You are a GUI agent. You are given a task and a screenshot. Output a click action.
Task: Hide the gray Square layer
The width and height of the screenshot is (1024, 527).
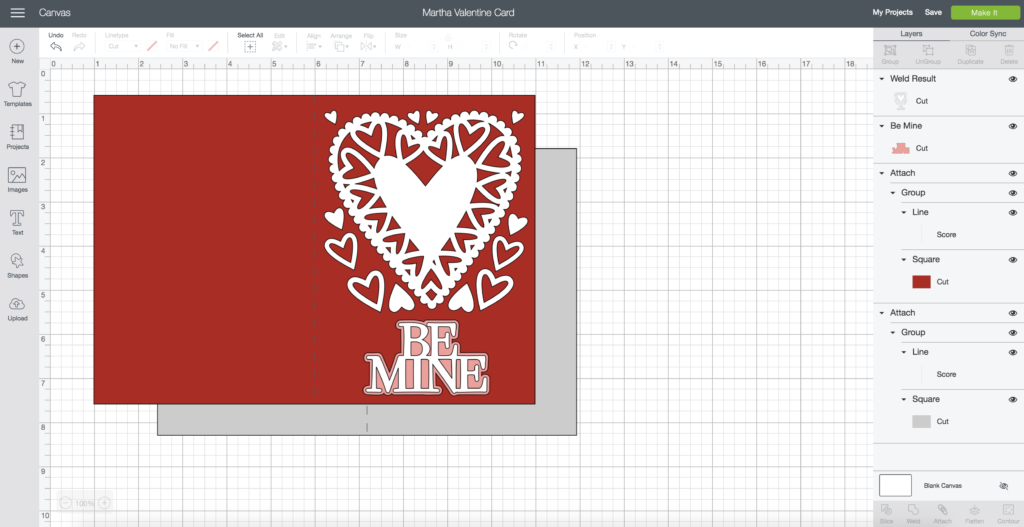point(1013,399)
